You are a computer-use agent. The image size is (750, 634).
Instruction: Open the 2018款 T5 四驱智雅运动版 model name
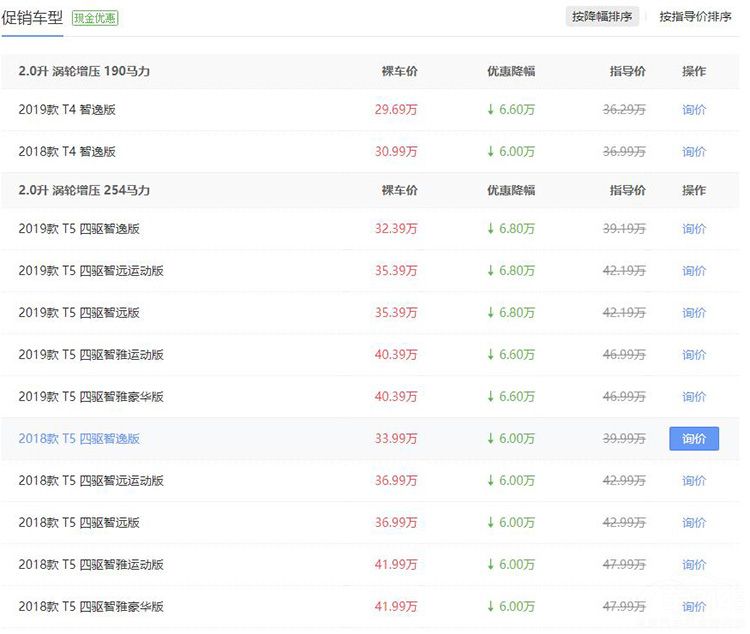[x=91, y=565]
